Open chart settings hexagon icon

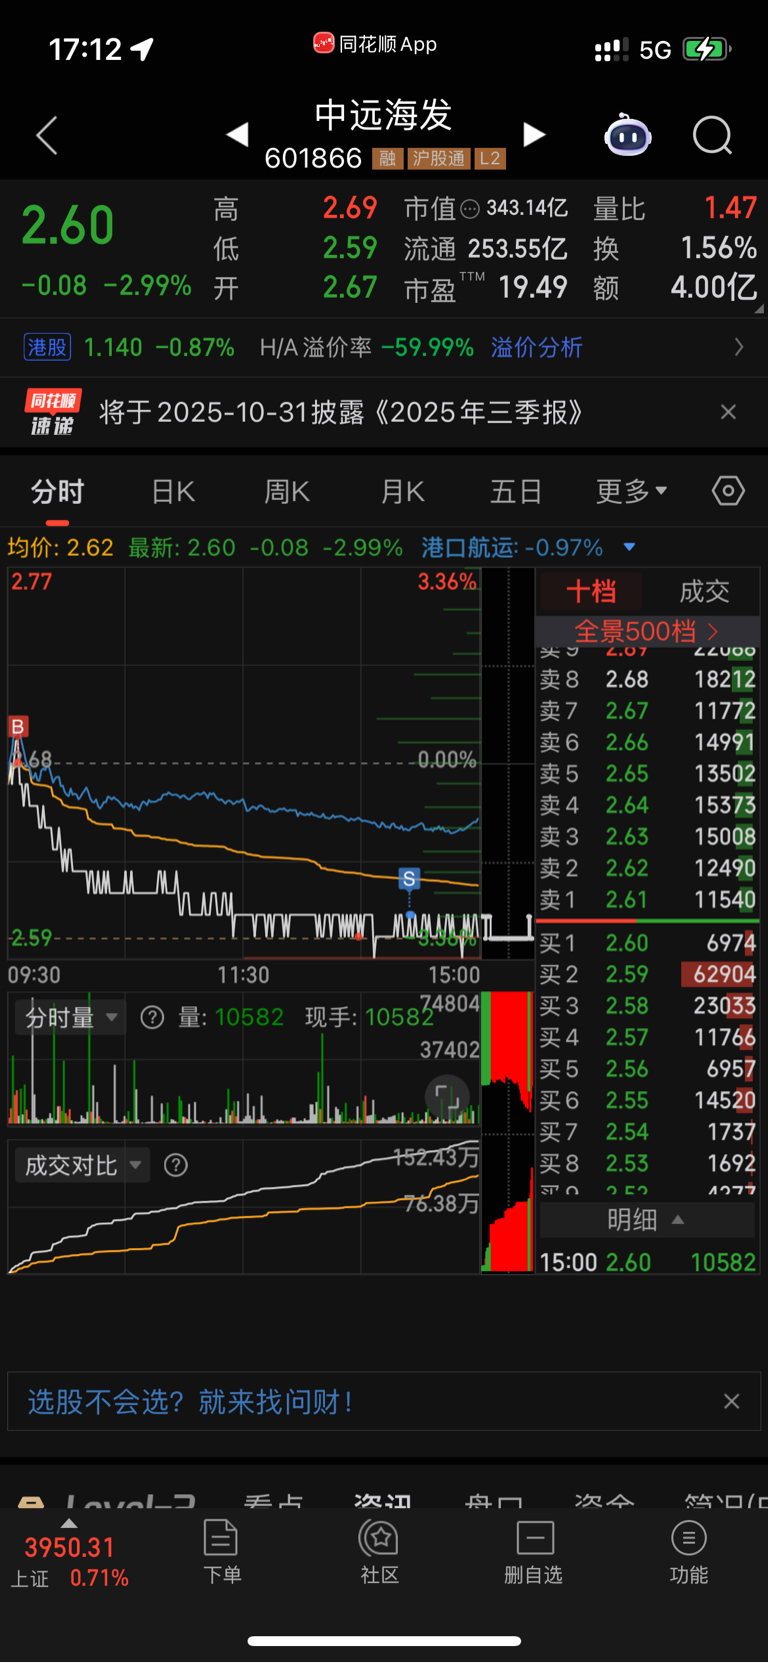728,491
